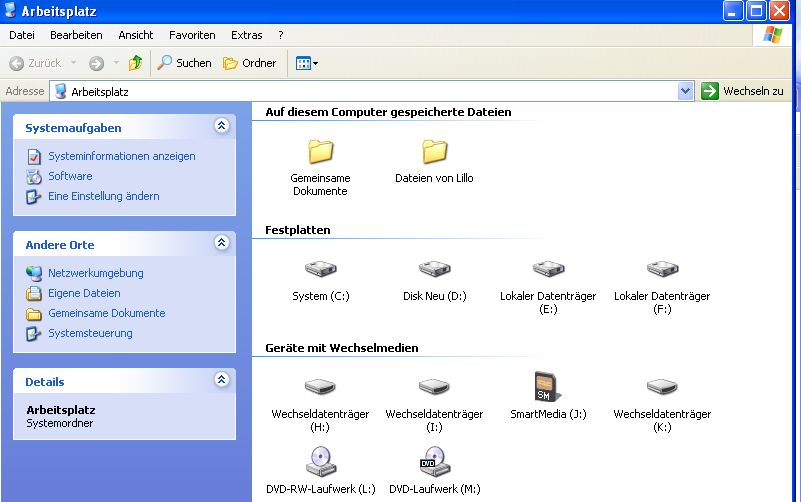Open Lokaler Datenträger (E:) drive icon
The height and width of the screenshot is (502, 801).
(x=548, y=268)
